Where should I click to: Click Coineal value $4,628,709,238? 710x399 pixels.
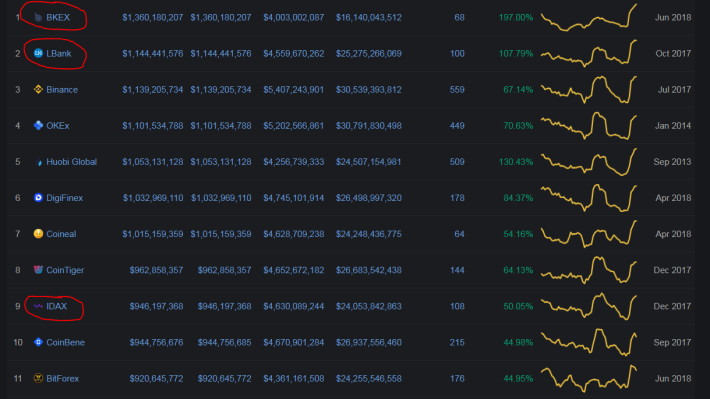(x=293, y=234)
